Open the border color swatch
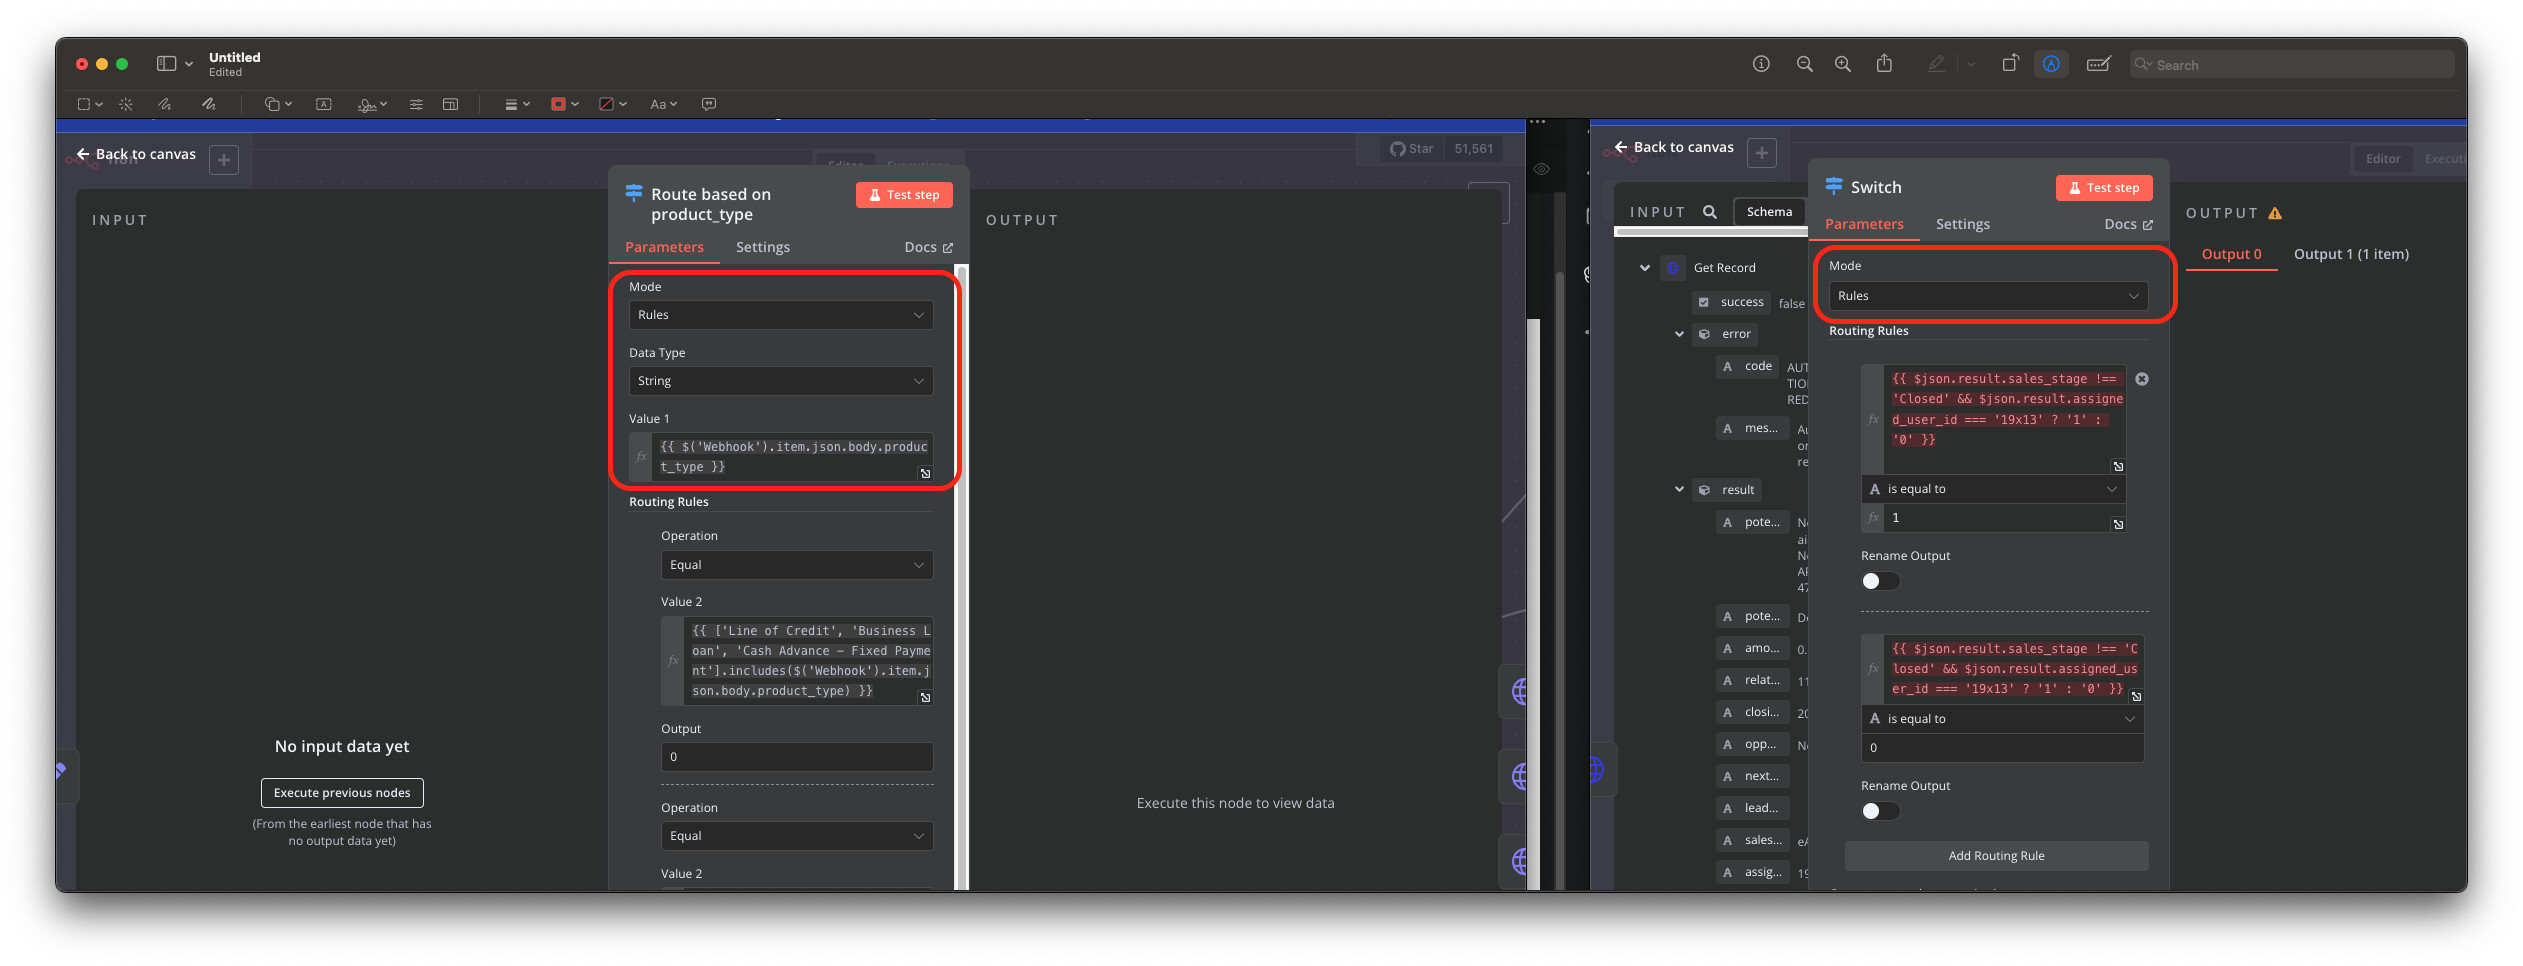This screenshot has width=2523, height=966. point(565,104)
